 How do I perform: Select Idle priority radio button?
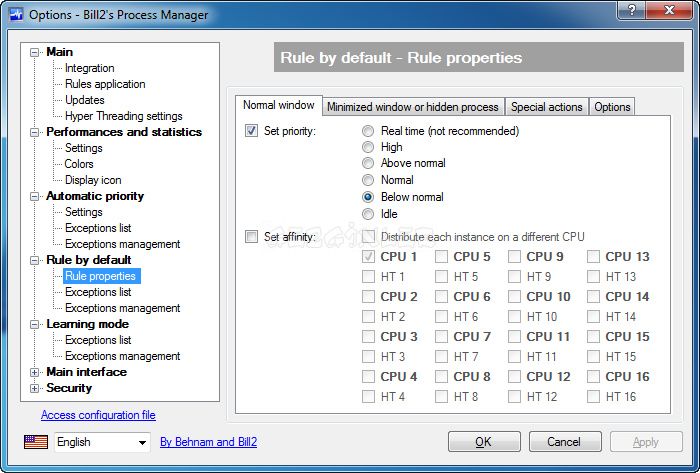point(368,214)
